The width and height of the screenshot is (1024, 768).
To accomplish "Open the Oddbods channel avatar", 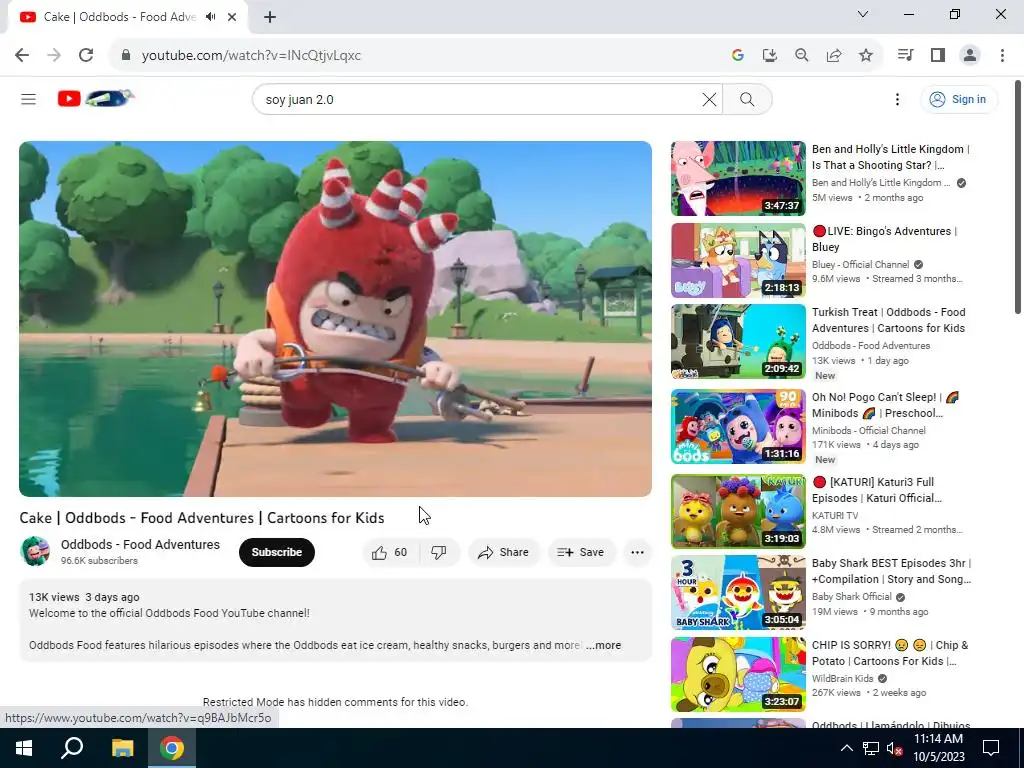I will [35, 551].
